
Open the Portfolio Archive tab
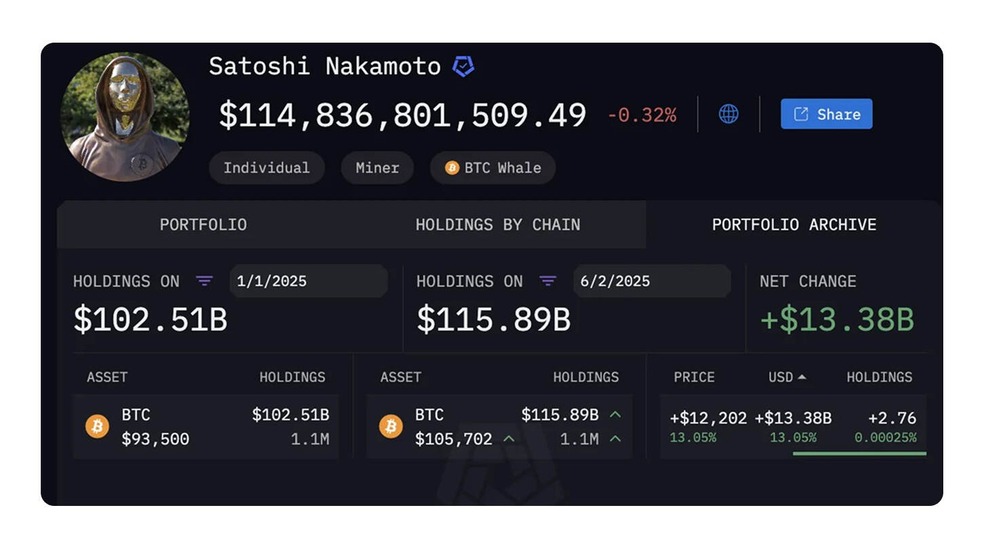click(x=794, y=225)
